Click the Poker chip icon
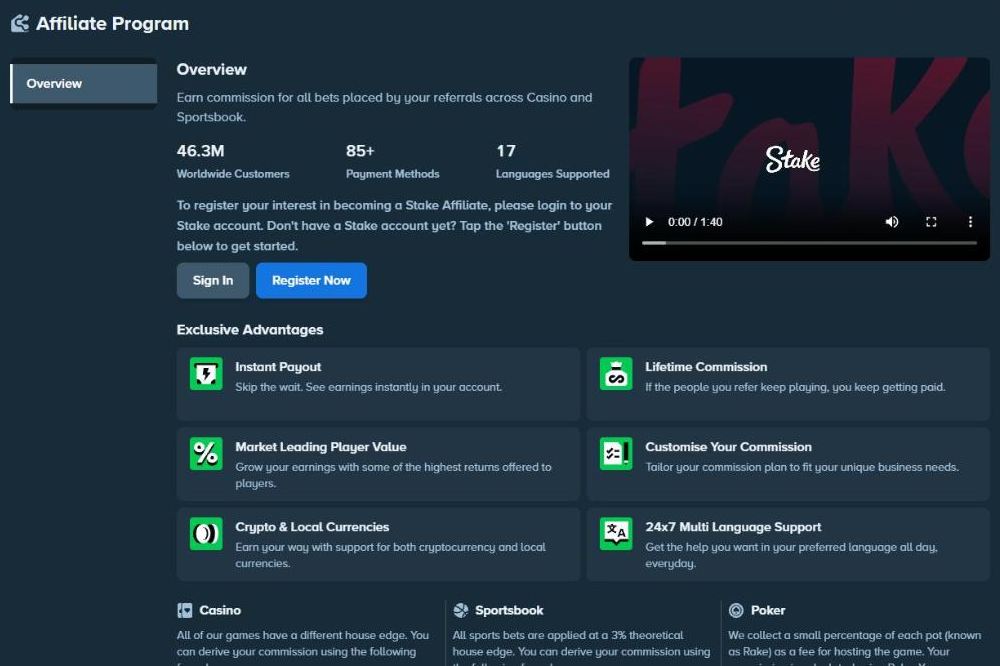 (x=736, y=610)
